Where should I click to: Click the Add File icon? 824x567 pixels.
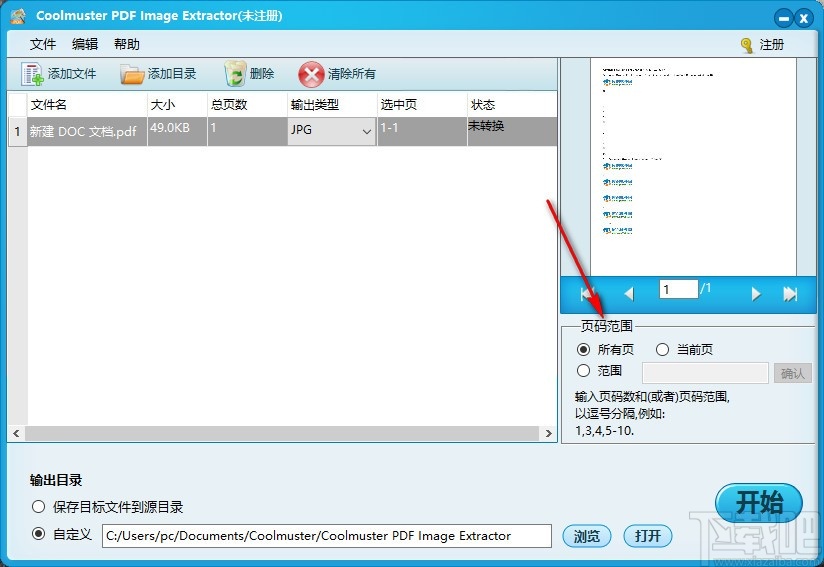pyautogui.click(x=32, y=74)
